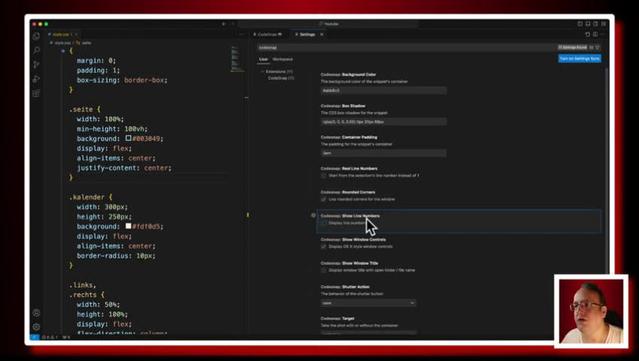Switch to the CodeSnap editor tab
The height and width of the screenshot is (361, 639).
[x=269, y=35]
